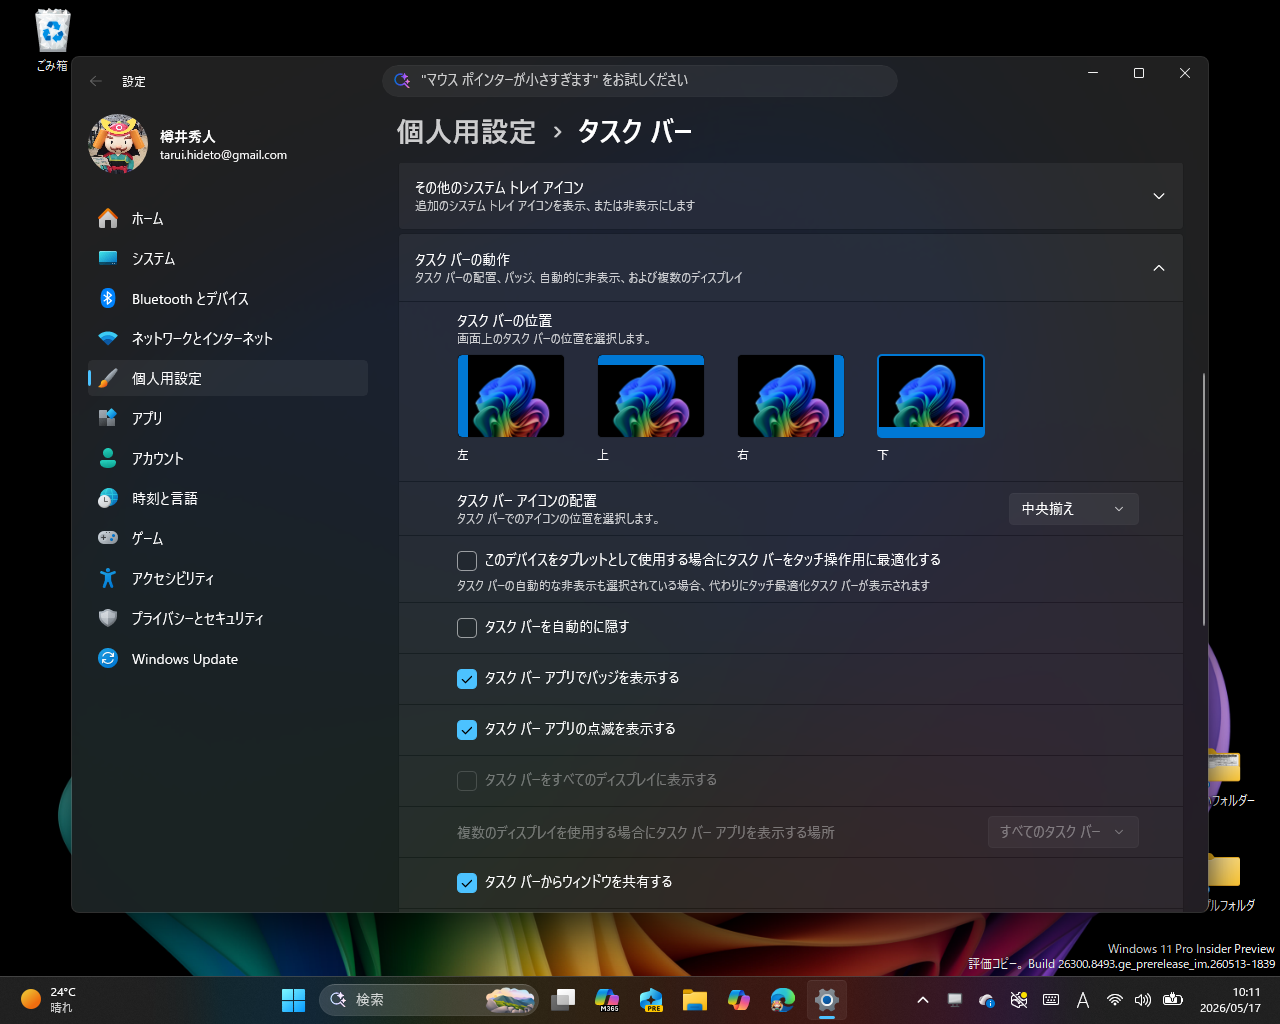Click the Settings gear taskbar icon

(x=826, y=999)
